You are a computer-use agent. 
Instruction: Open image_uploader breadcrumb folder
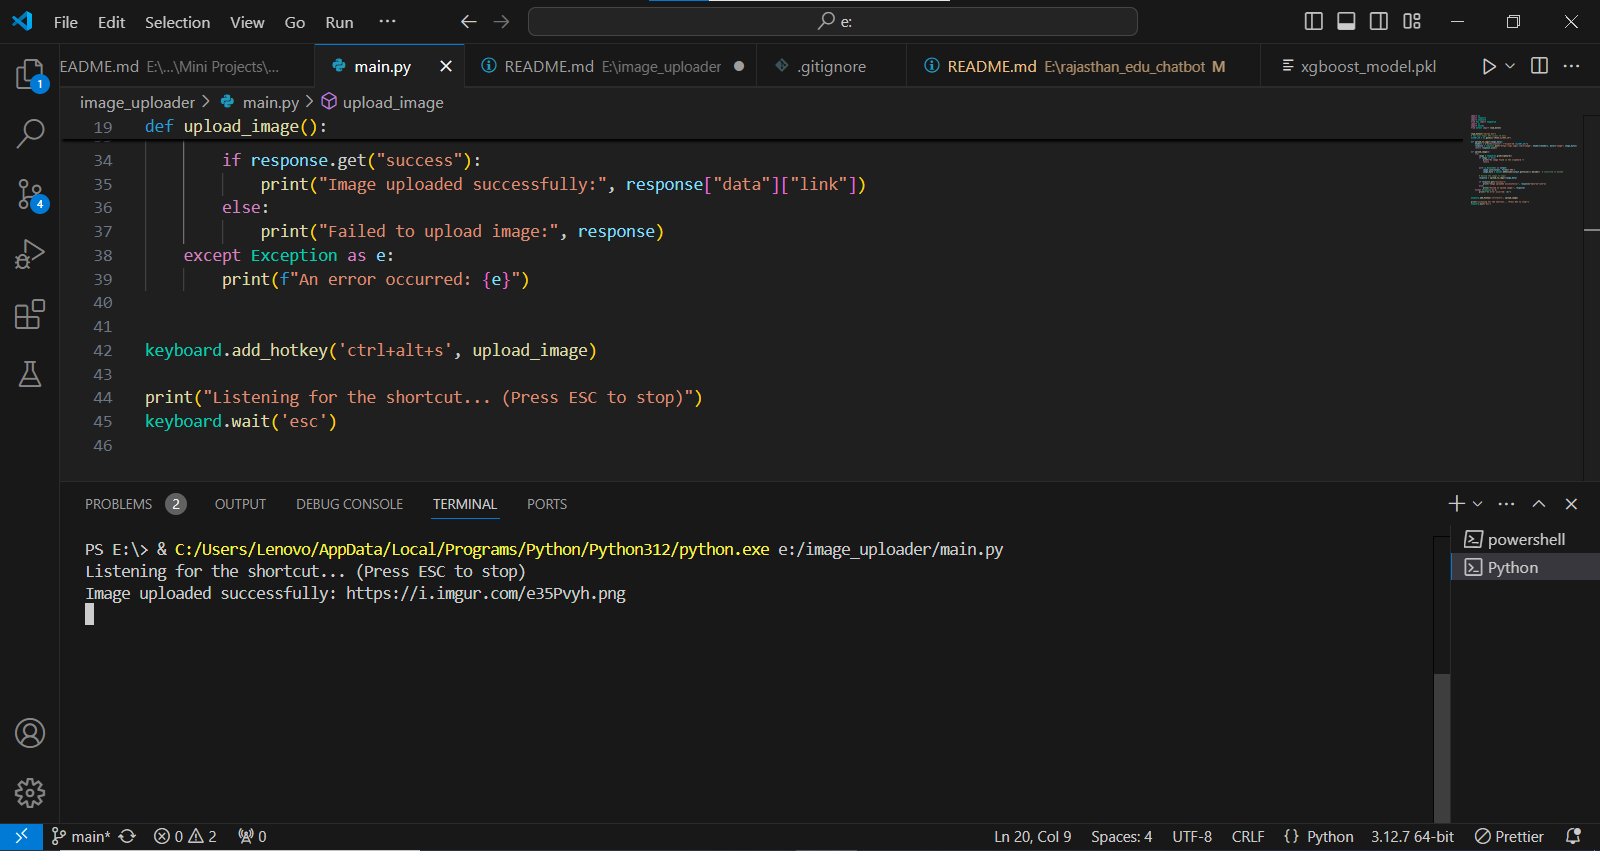137,102
